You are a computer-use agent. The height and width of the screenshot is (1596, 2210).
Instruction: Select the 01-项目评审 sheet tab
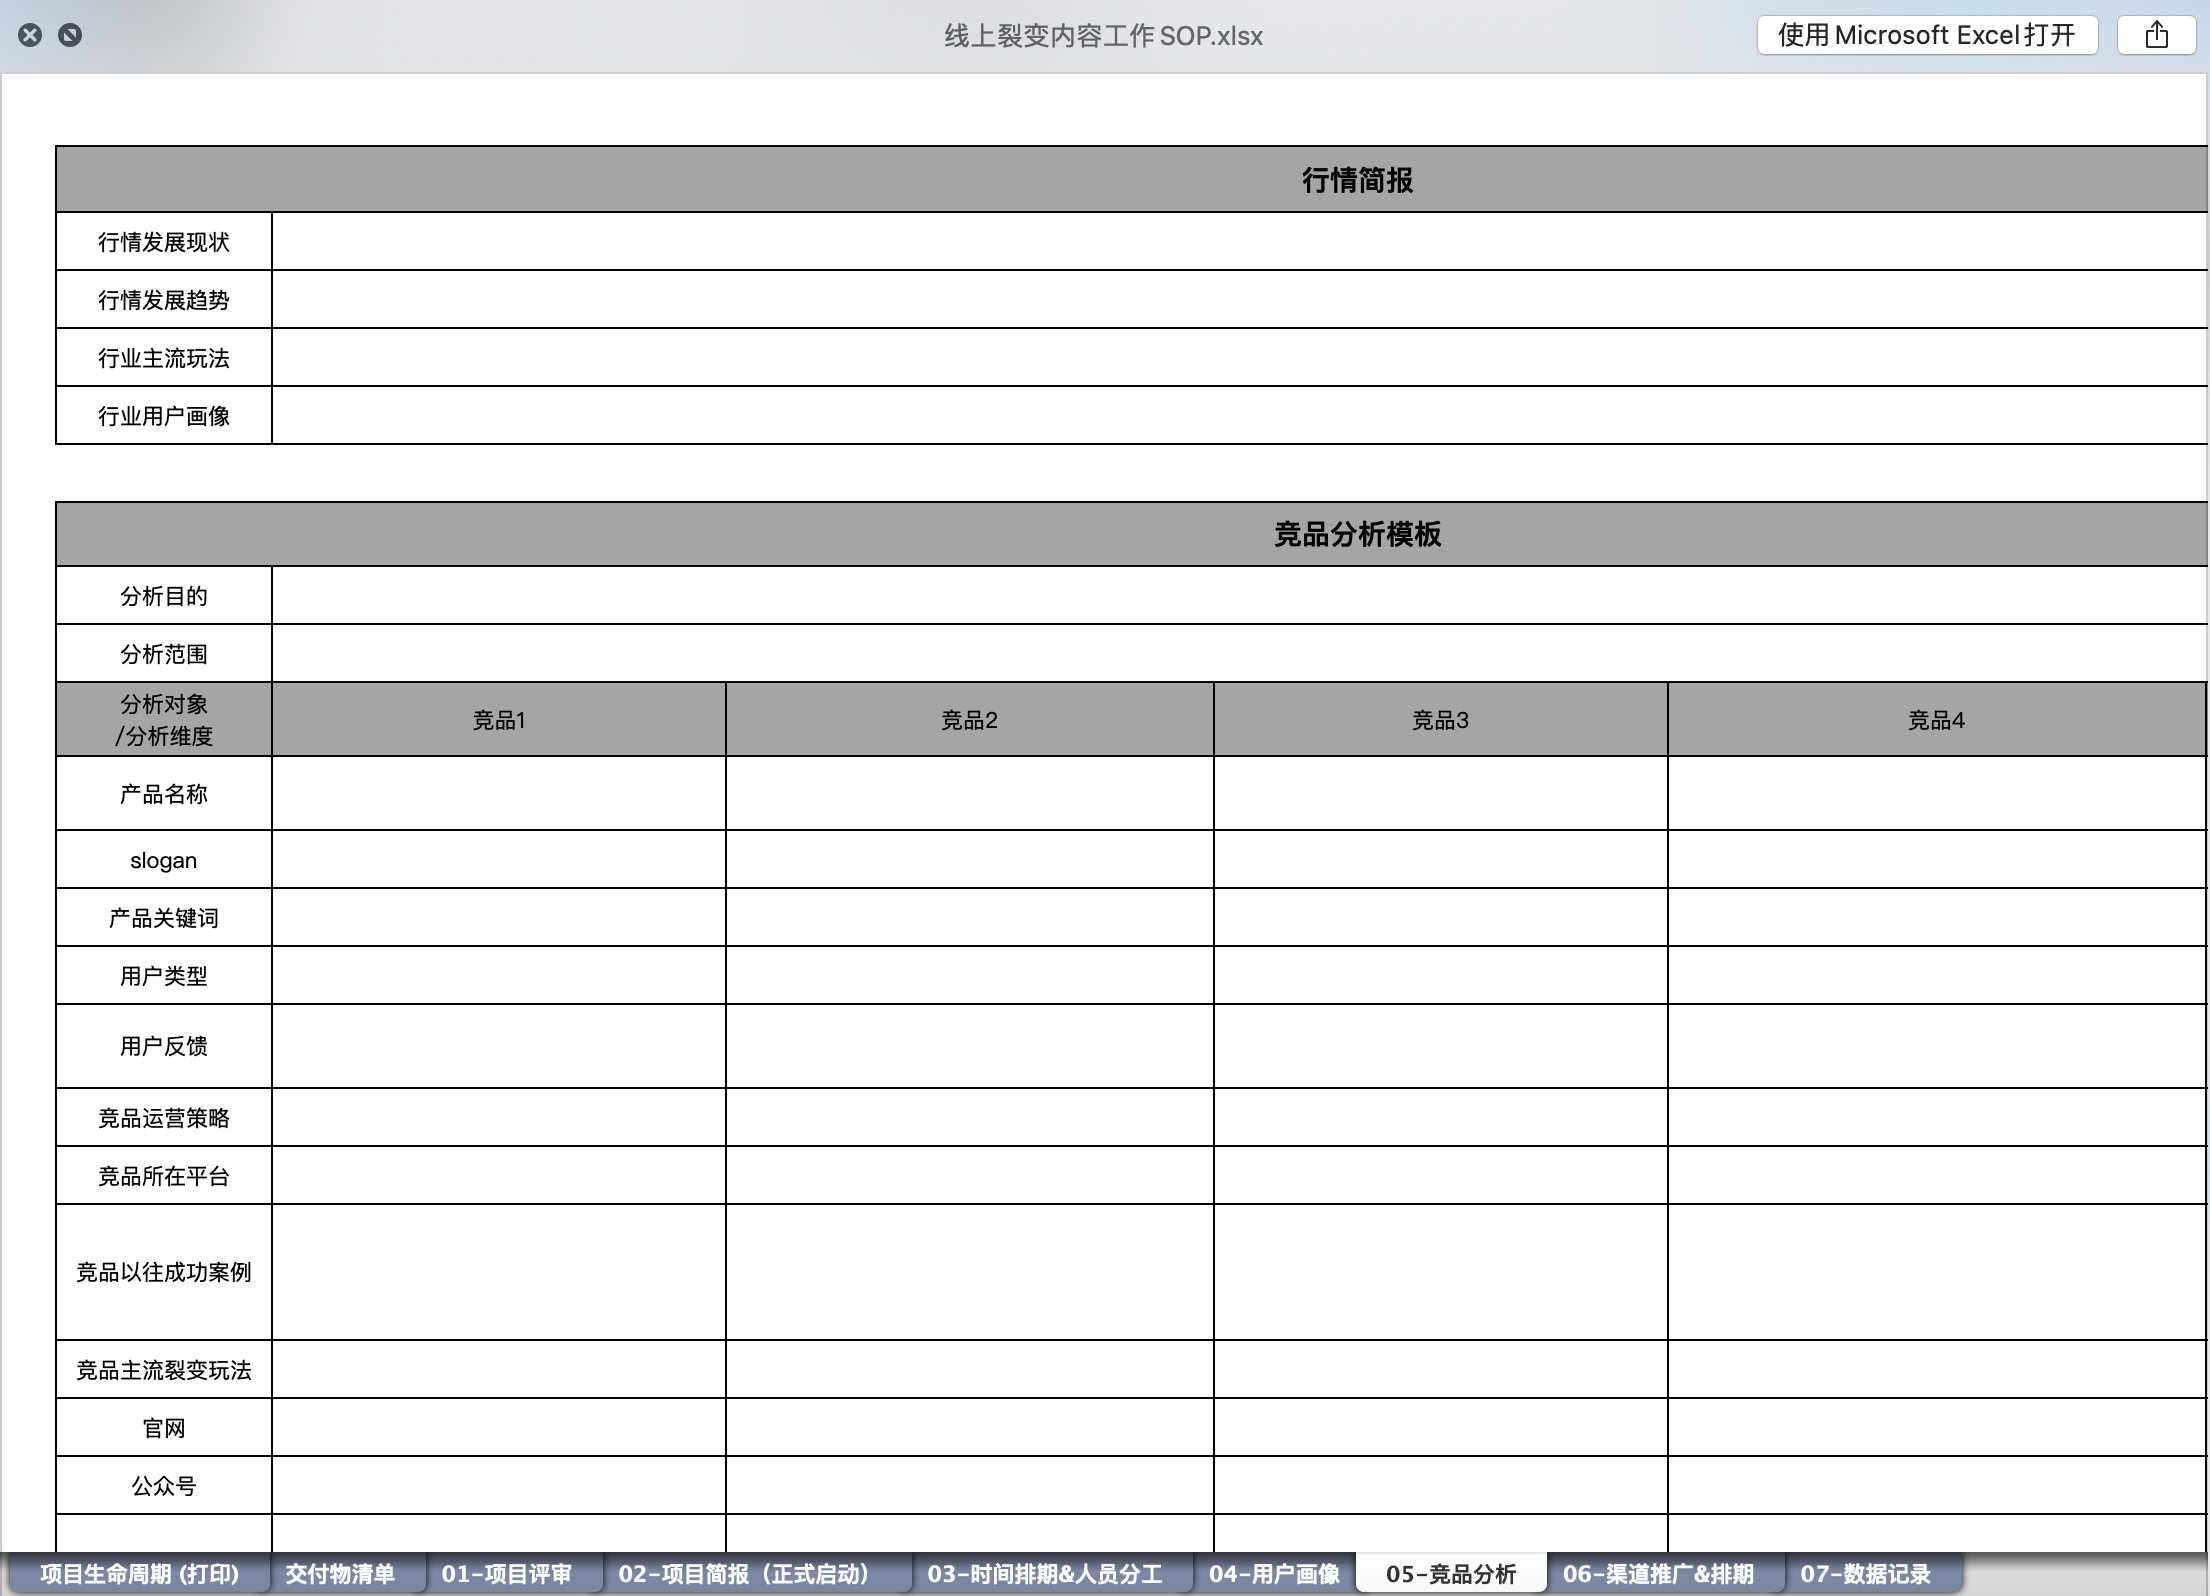tap(506, 1574)
